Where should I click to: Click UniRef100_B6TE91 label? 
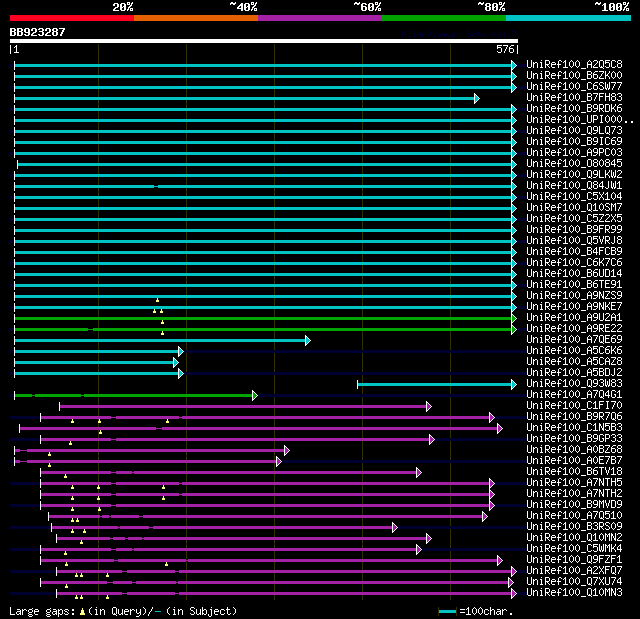tap(574, 285)
